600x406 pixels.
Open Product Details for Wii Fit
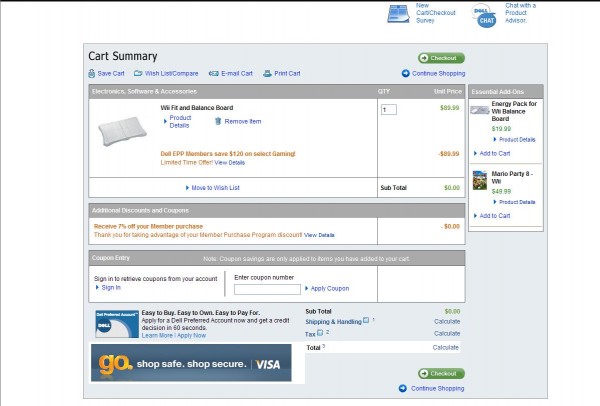(x=180, y=122)
